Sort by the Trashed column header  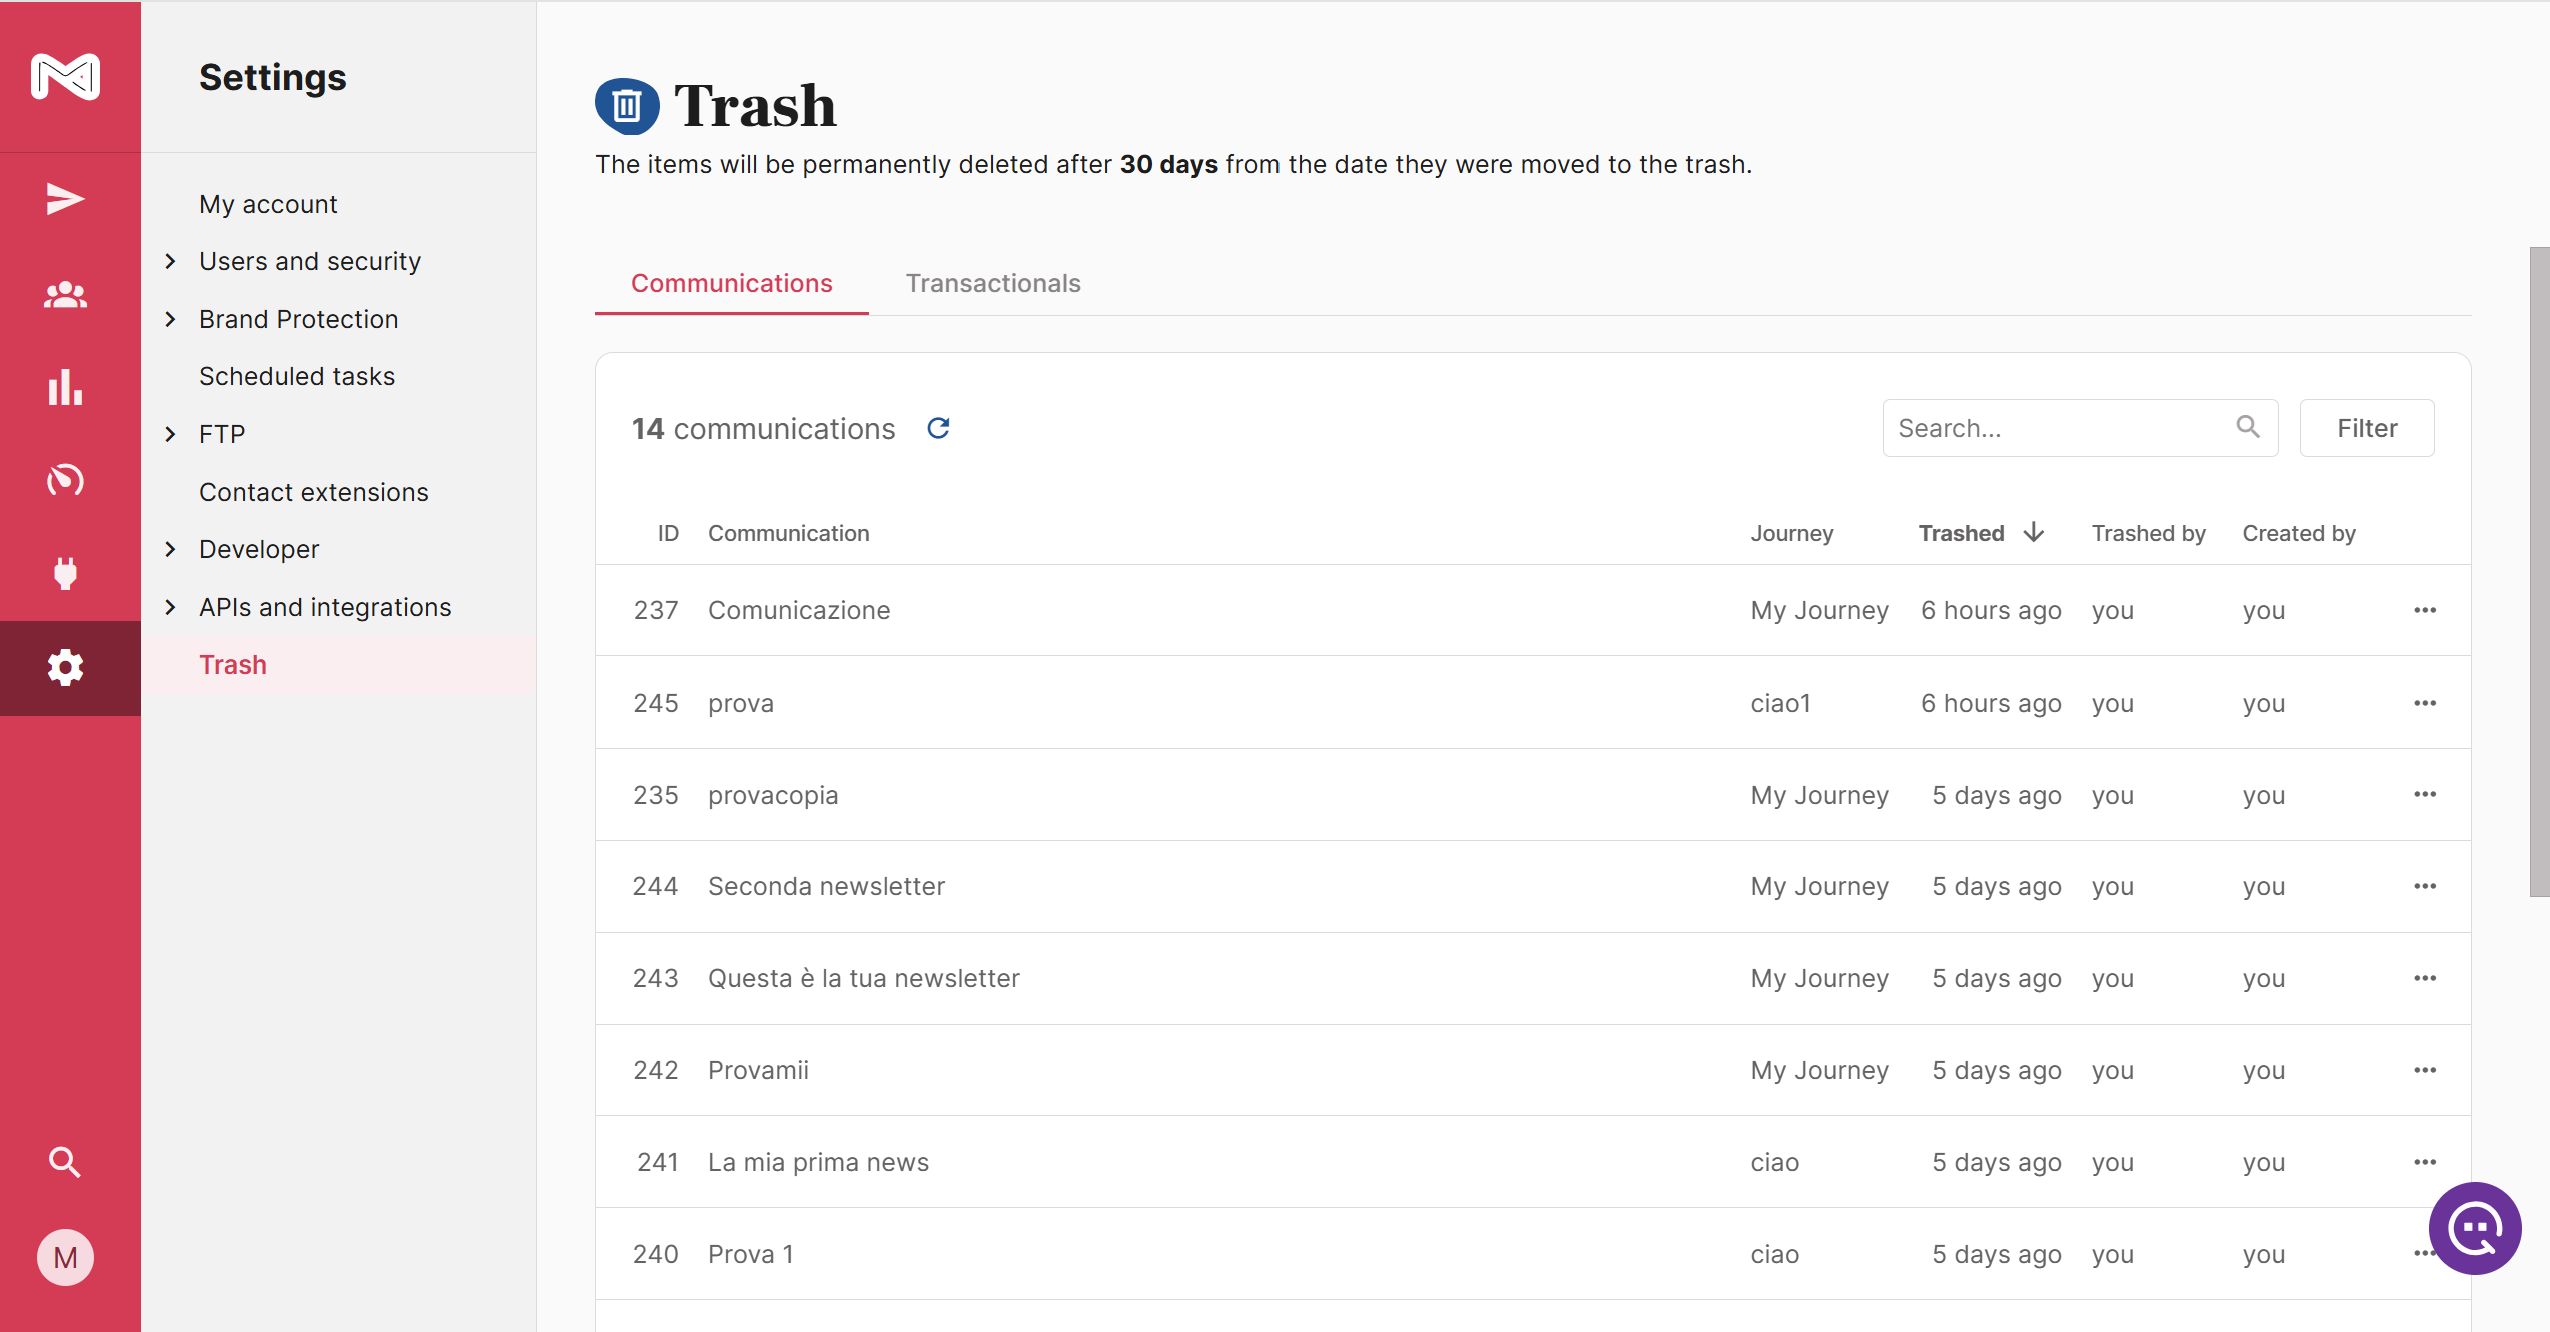[x=1961, y=533]
